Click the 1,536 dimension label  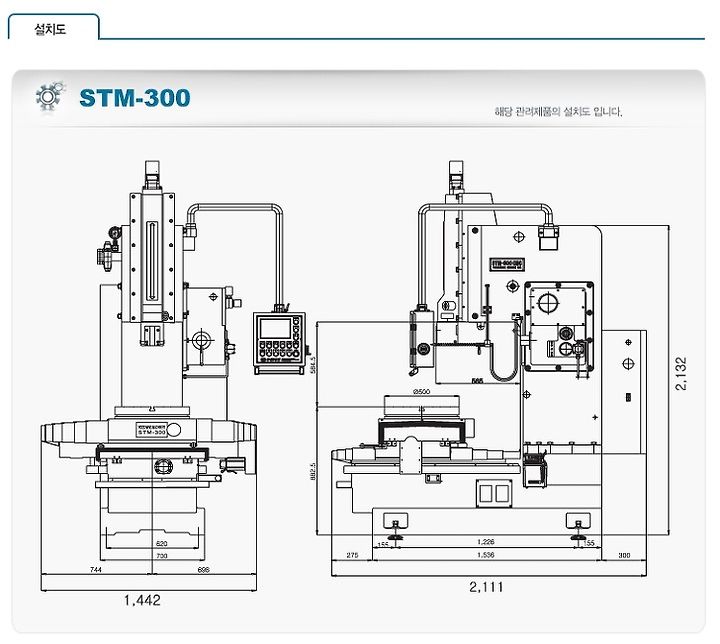[485, 555]
